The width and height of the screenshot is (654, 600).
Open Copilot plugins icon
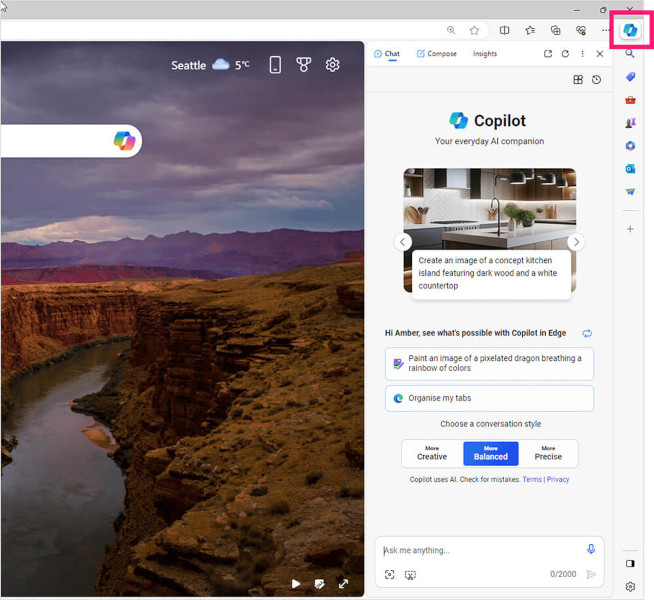pos(578,80)
